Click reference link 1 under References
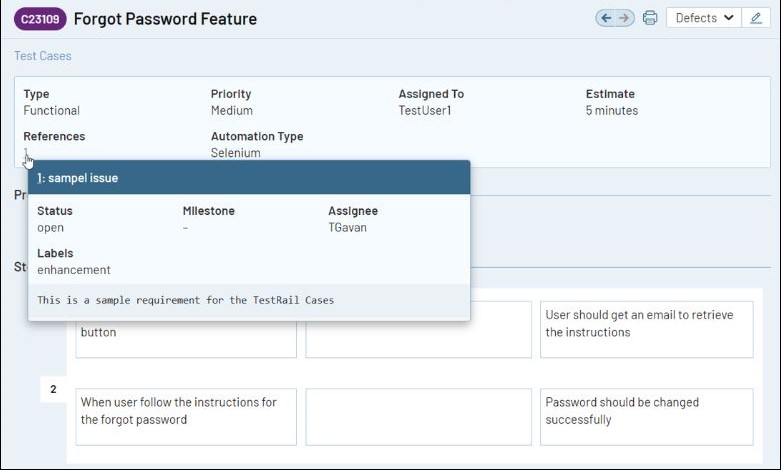The width and height of the screenshot is (781, 470). (x=26, y=153)
